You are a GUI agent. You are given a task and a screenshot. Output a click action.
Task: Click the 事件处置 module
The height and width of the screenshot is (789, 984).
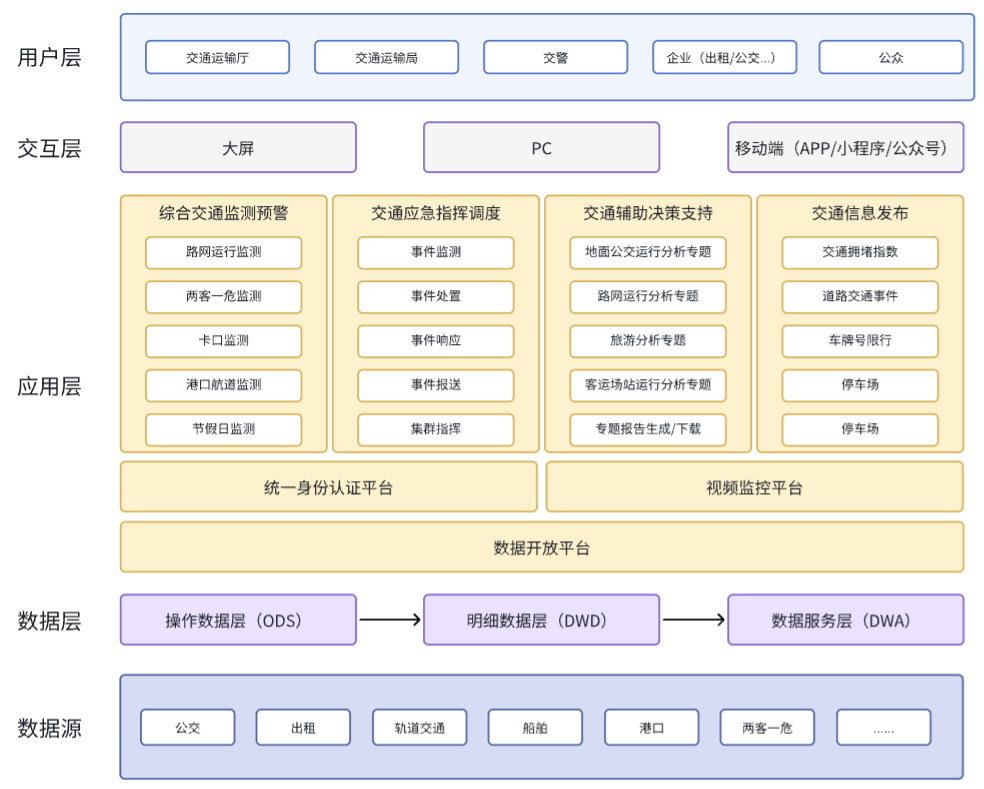435,296
